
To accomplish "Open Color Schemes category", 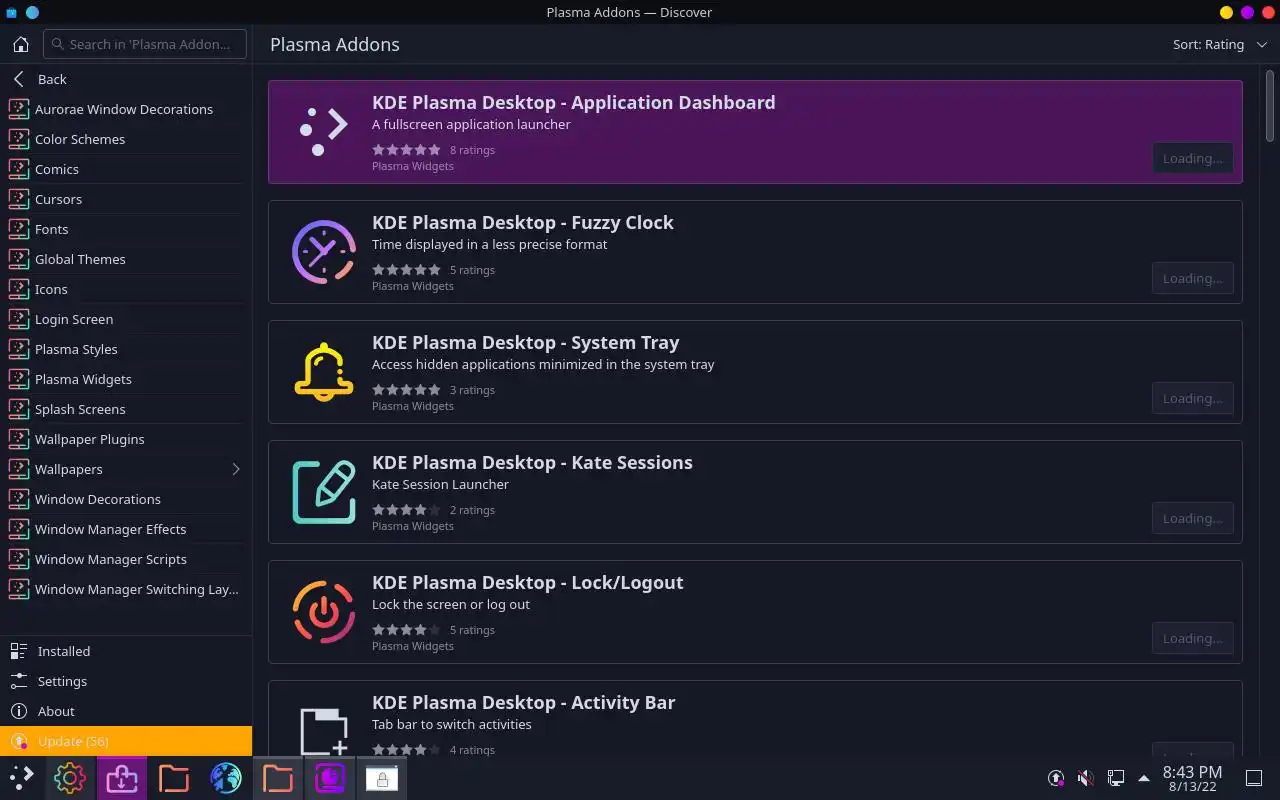I will pos(126,139).
